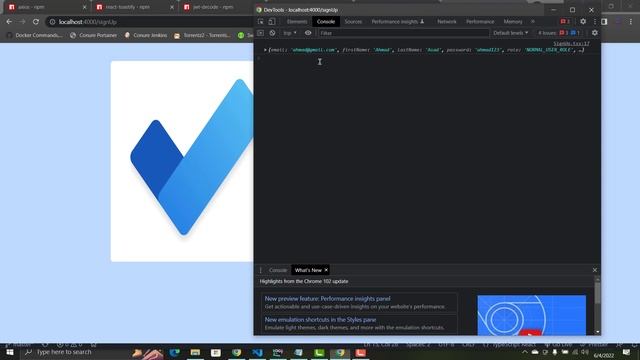Switch to the Console tab in the top bar
Image resolution: width=640 pixels, height=360 pixels.
pos(326,22)
